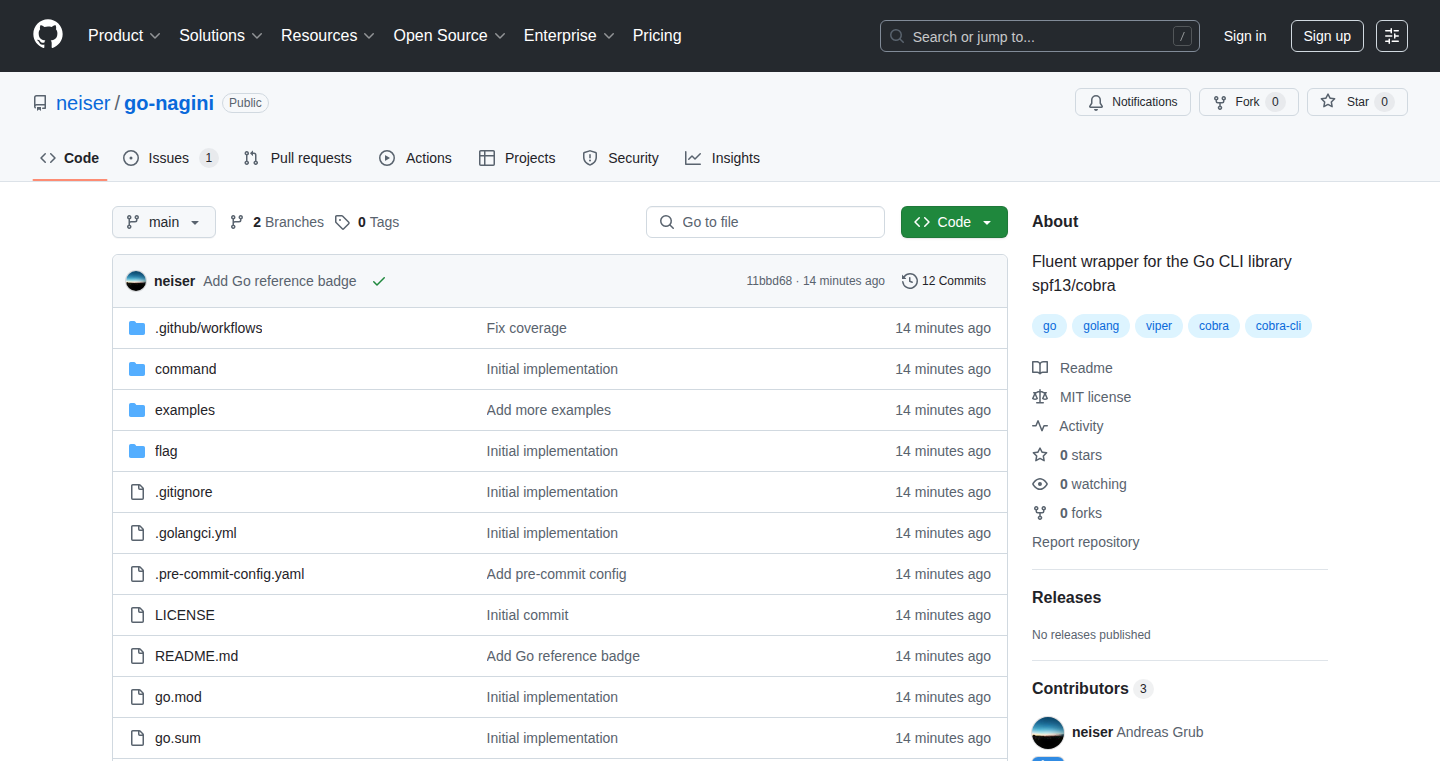Open the 'Fix coverage' commit message
Viewport: 1440px width, 761px height.
click(x=527, y=328)
